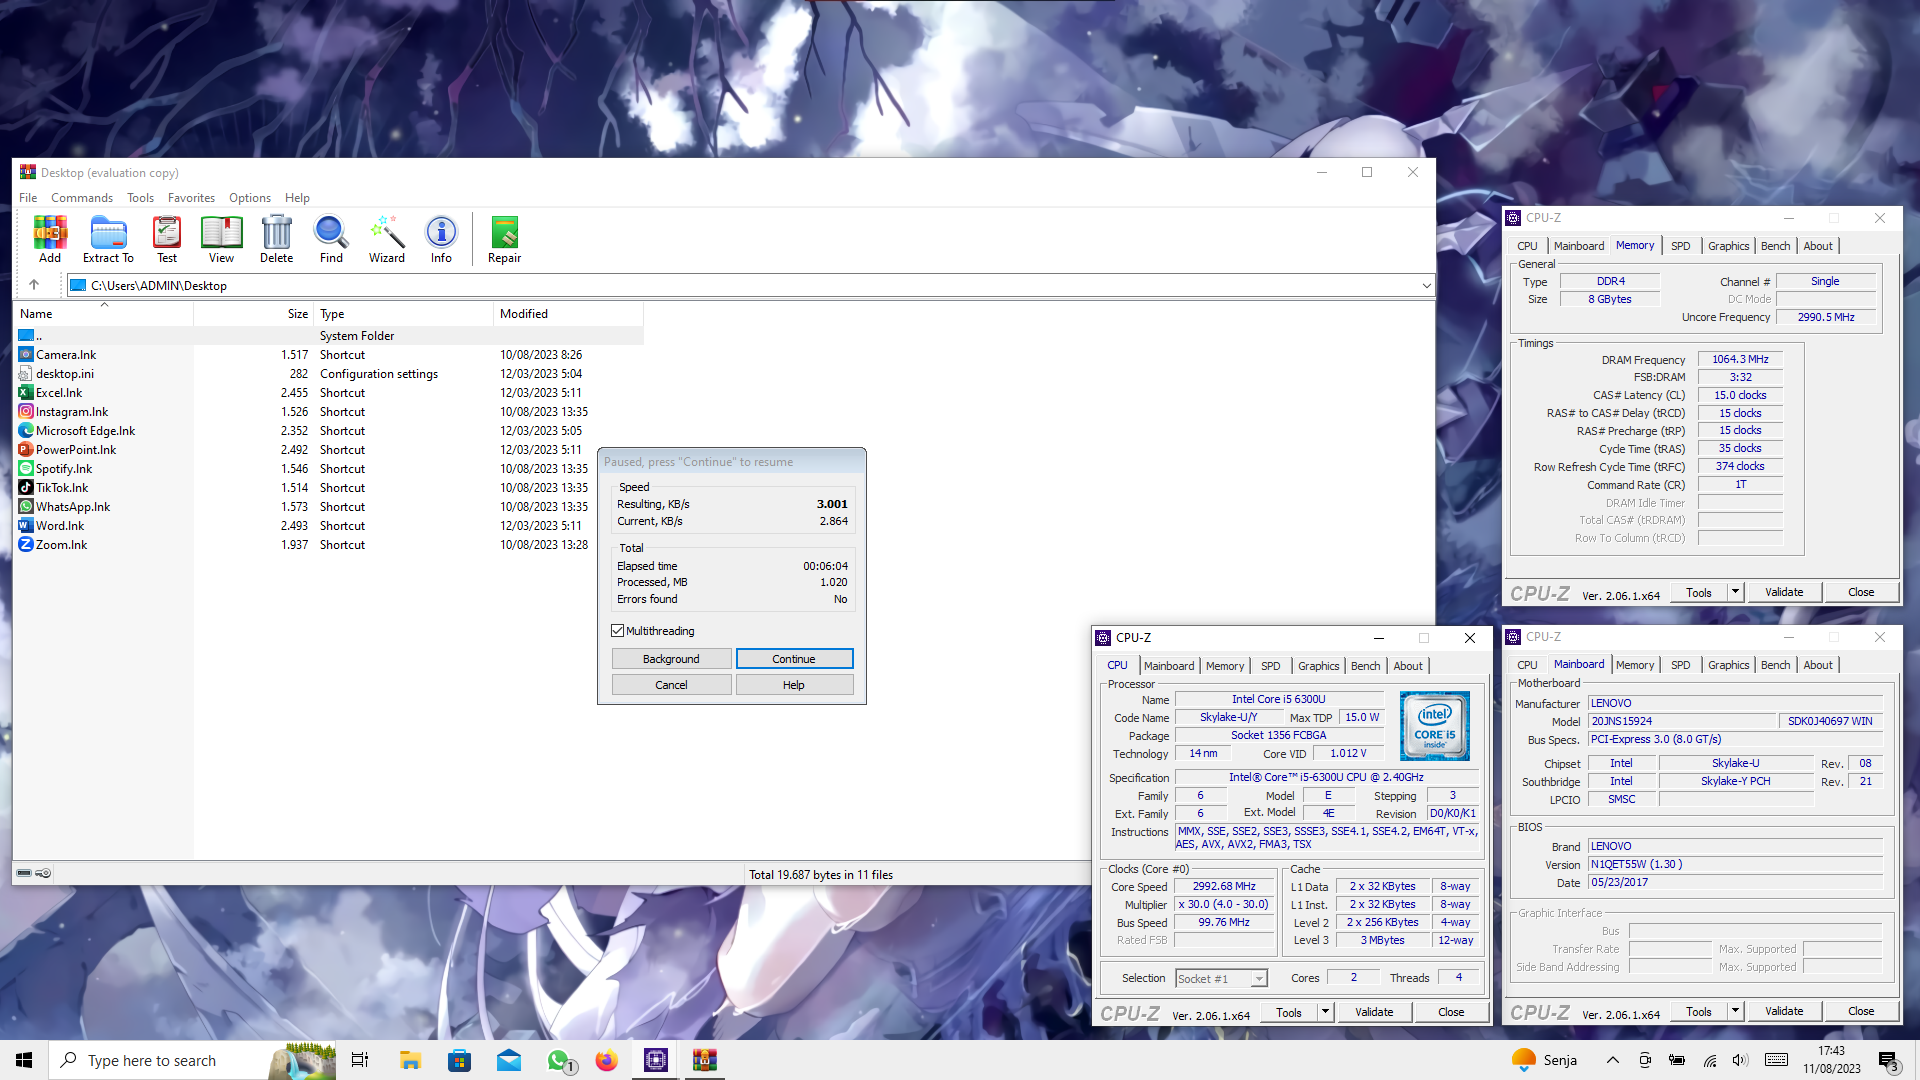This screenshot has height=1080, width=1920.
Task: Open Firefox from the taskbar
Action: point(607,1060)
